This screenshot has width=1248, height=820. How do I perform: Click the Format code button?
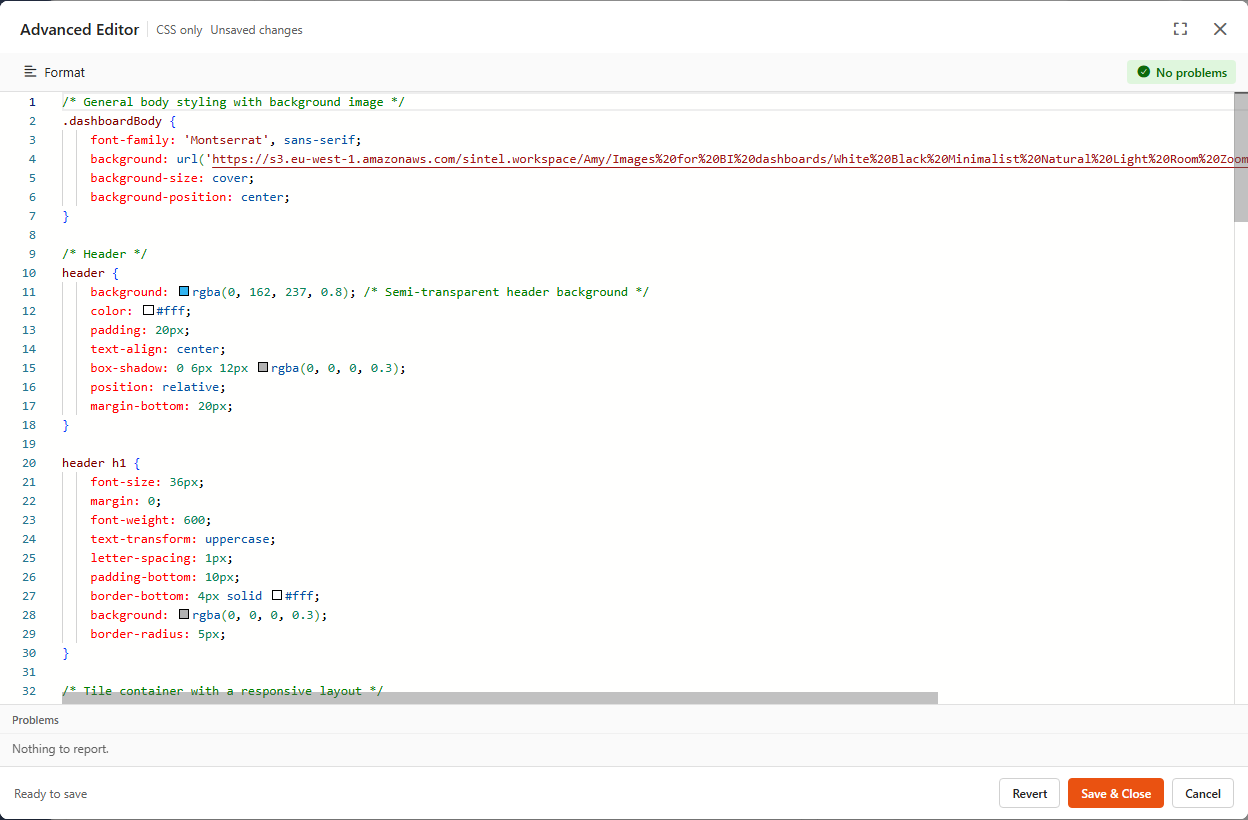point(55,72)
